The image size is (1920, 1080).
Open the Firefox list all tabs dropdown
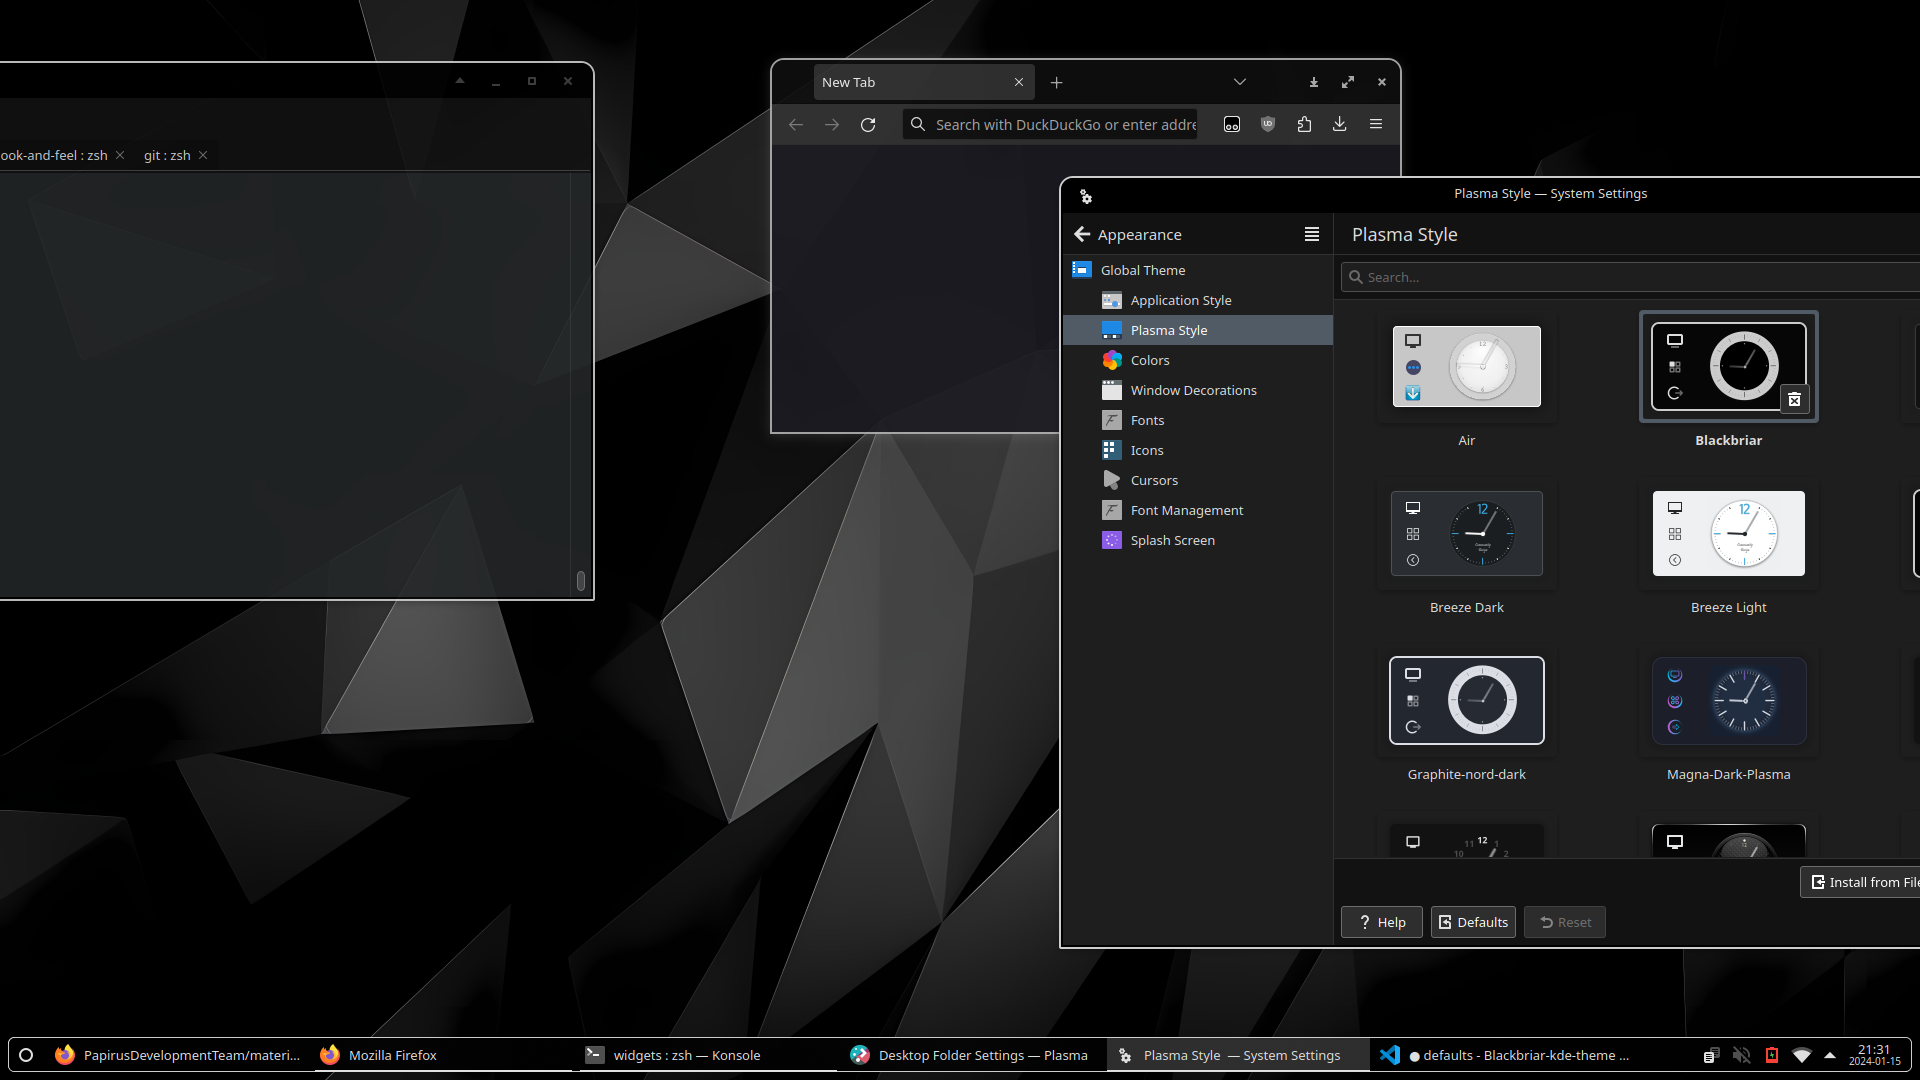pos(1240,82)
